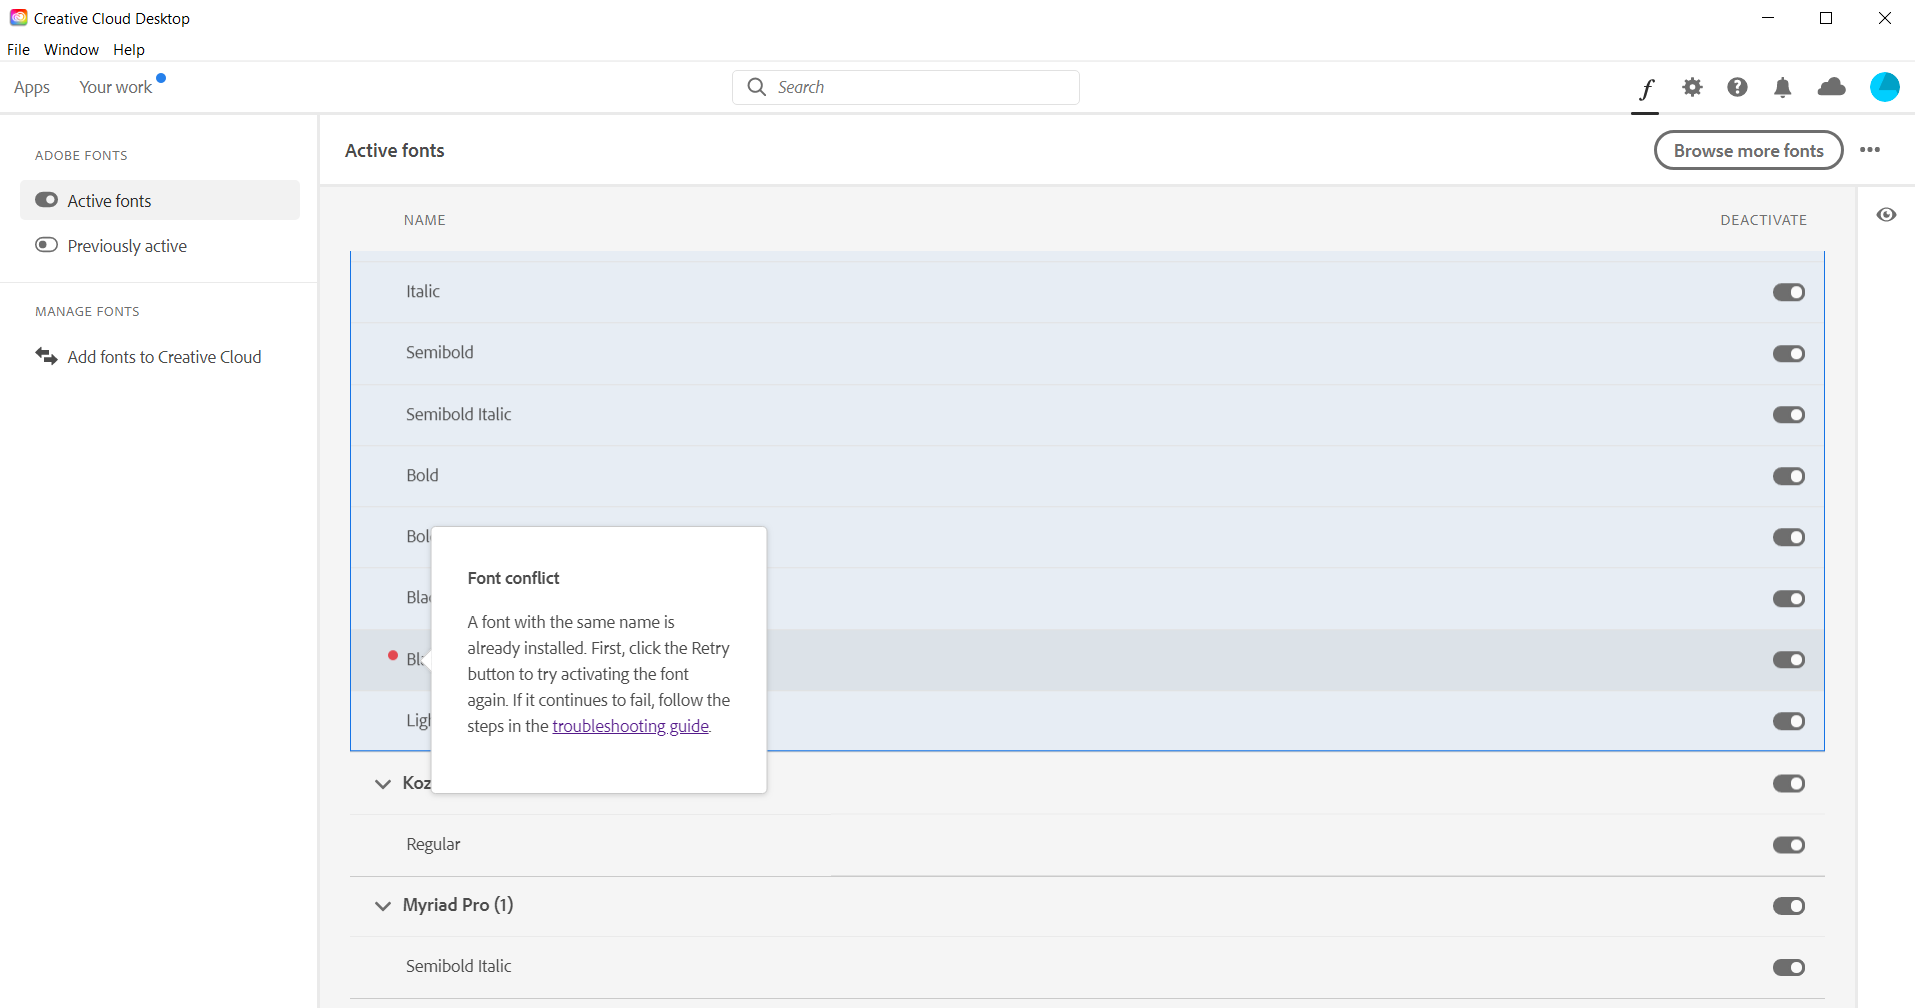Toggle the partly hidden Black row switch

click(x=1788, y=599)
